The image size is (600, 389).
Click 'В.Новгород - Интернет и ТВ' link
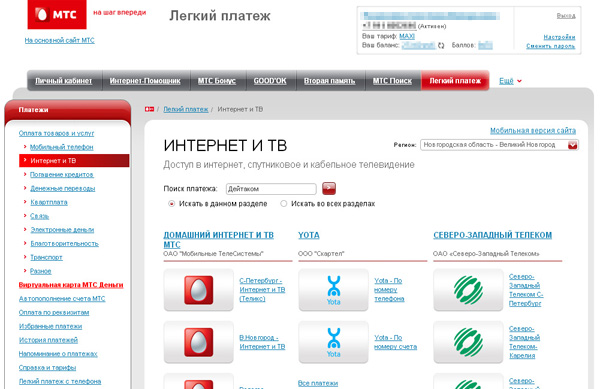pyautogui.click(x=262, y=342)
